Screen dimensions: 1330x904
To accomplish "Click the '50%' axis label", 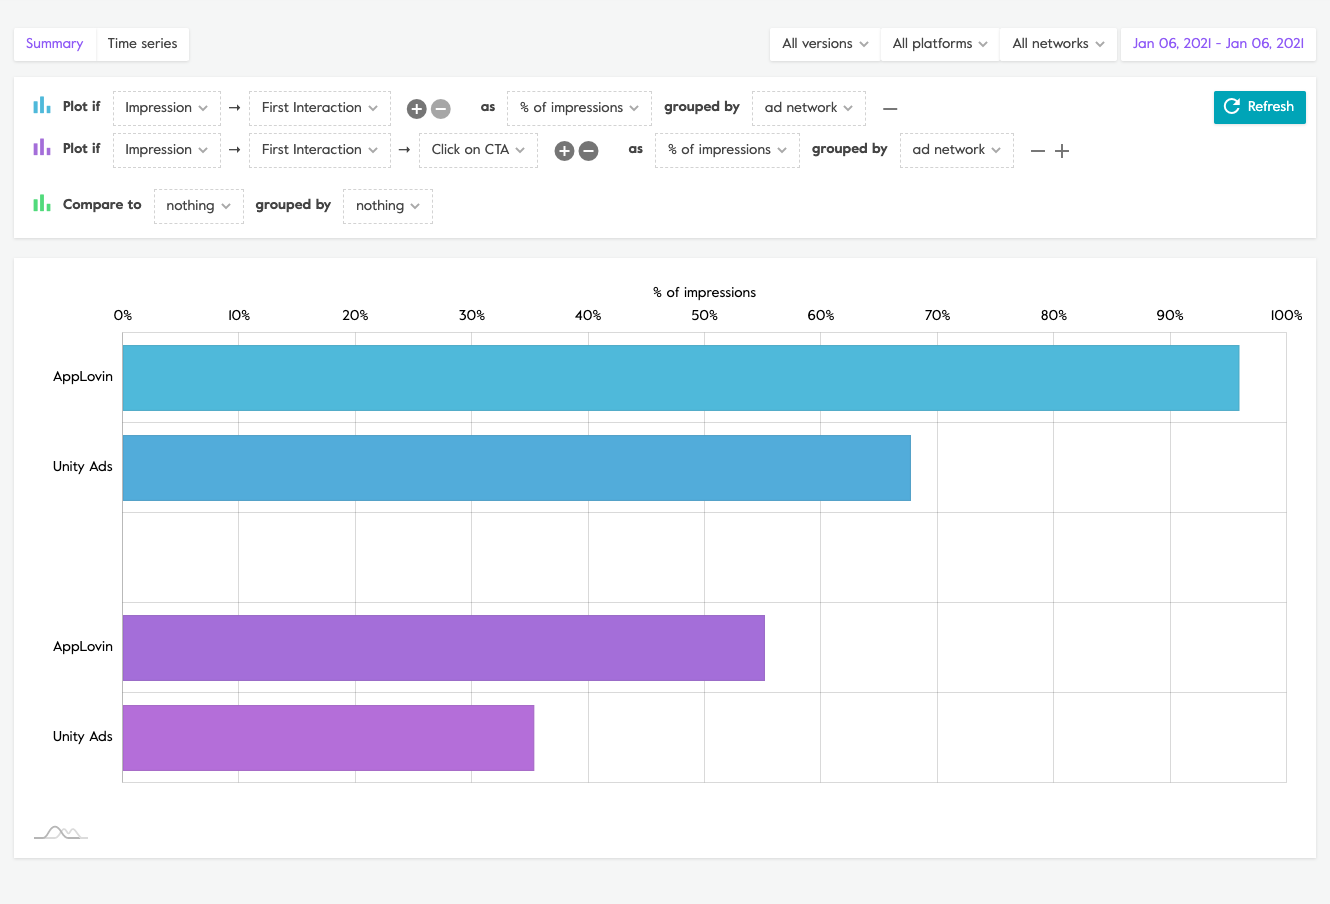I will [705, 315].
